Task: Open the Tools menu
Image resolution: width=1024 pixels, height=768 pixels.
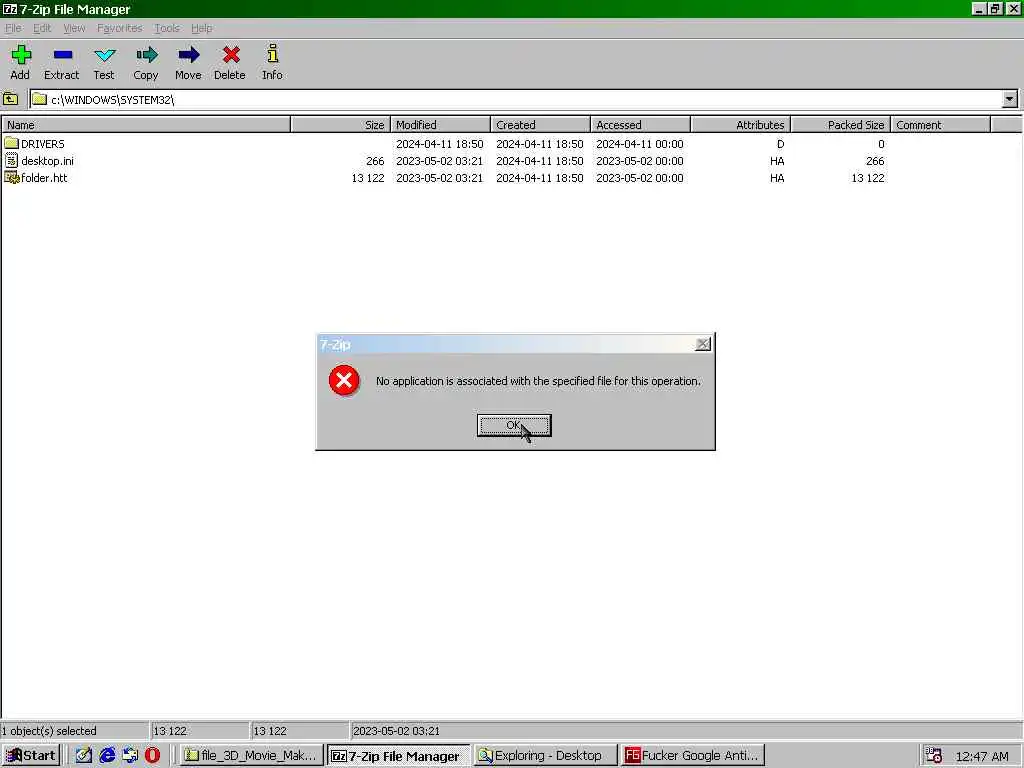Action: click(x=167, y=28)
